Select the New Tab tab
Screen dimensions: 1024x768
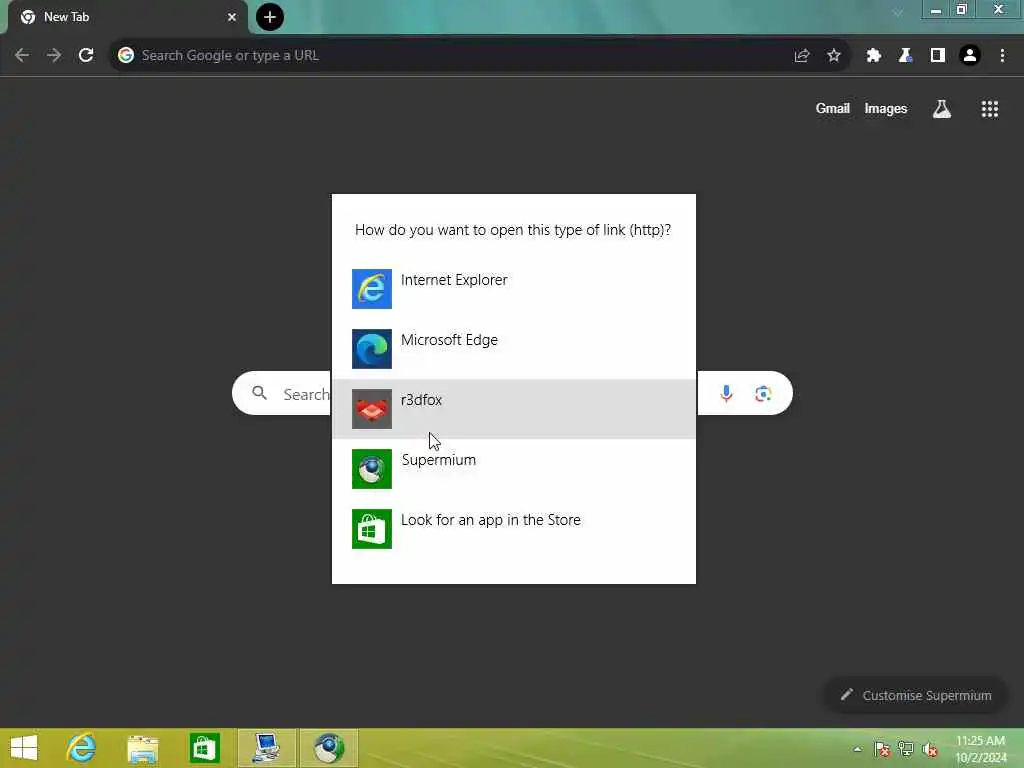[x=127, y=17]
